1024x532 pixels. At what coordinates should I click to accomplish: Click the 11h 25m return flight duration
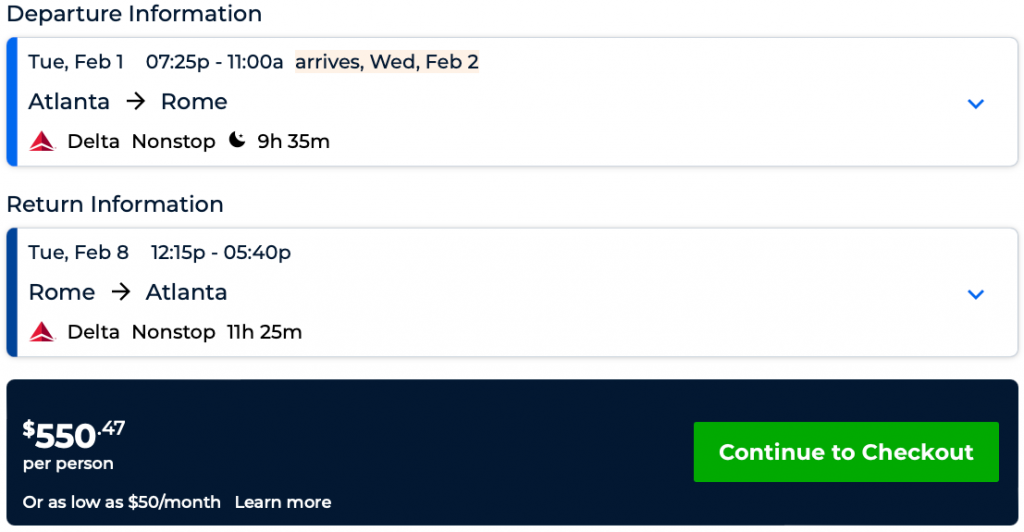click(266, 331)
